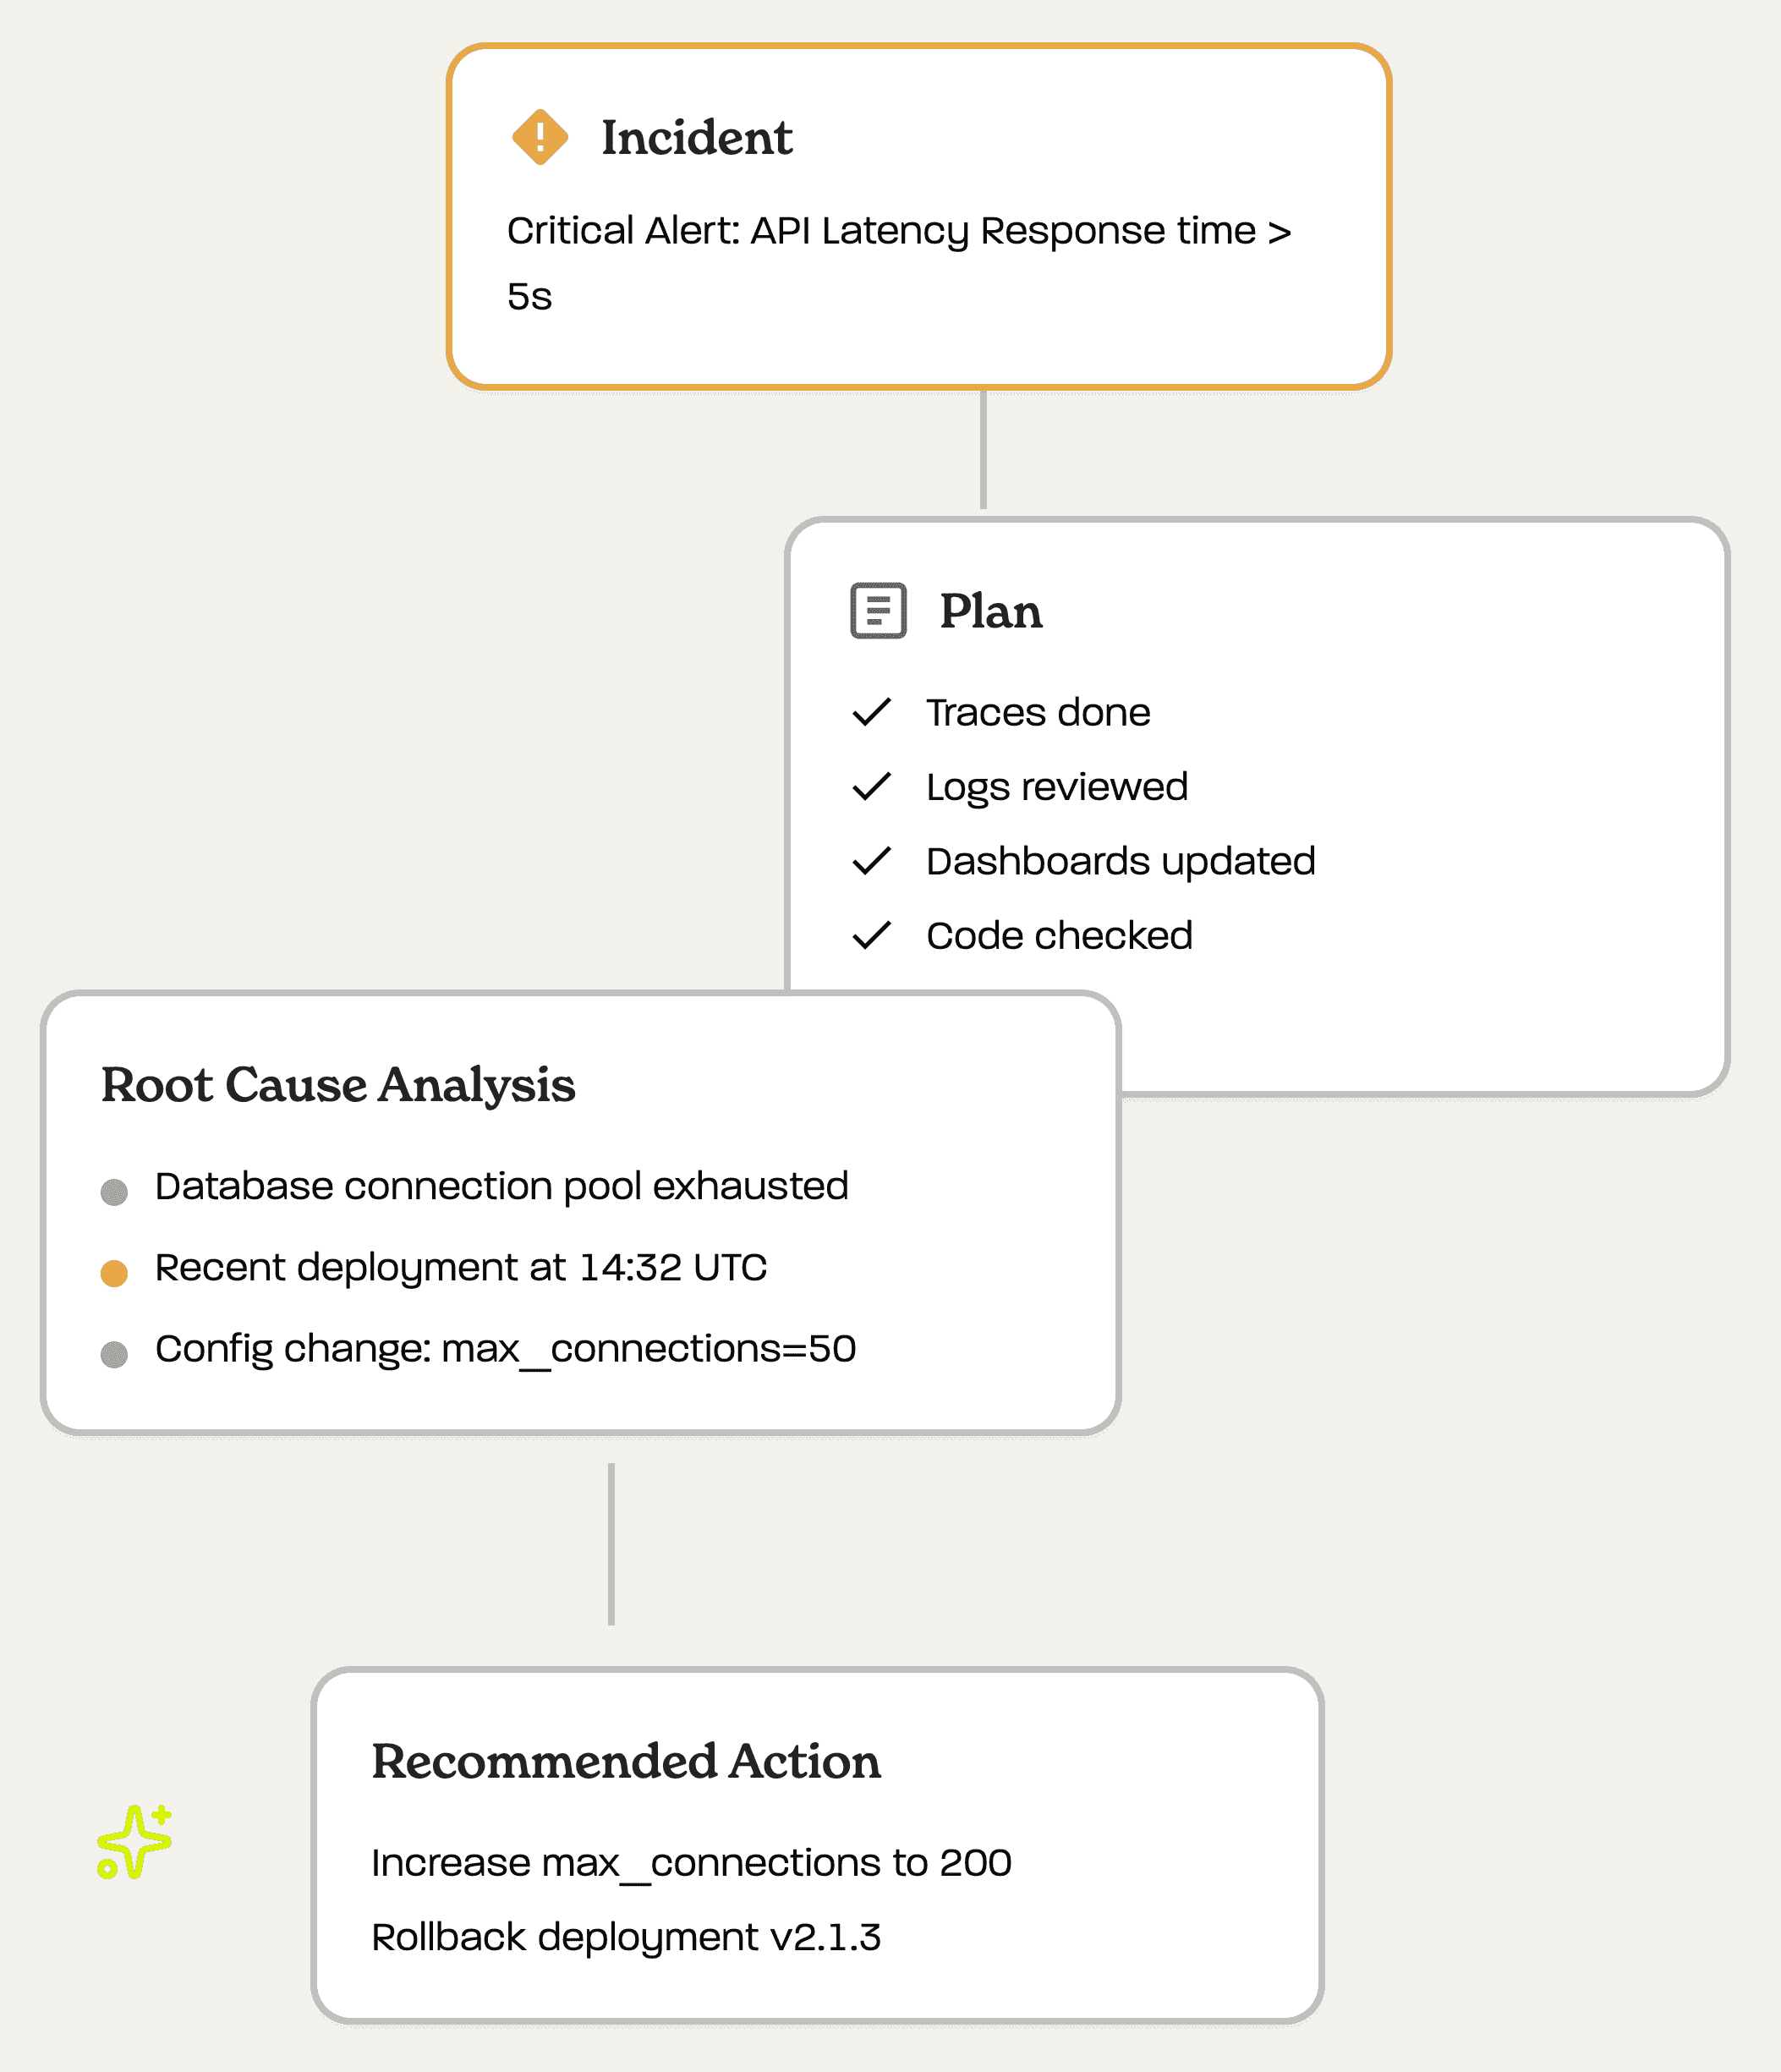Click Config change max_connections=50 text
Viewport: 1781px width, 2072px height.
(505, 1348)
